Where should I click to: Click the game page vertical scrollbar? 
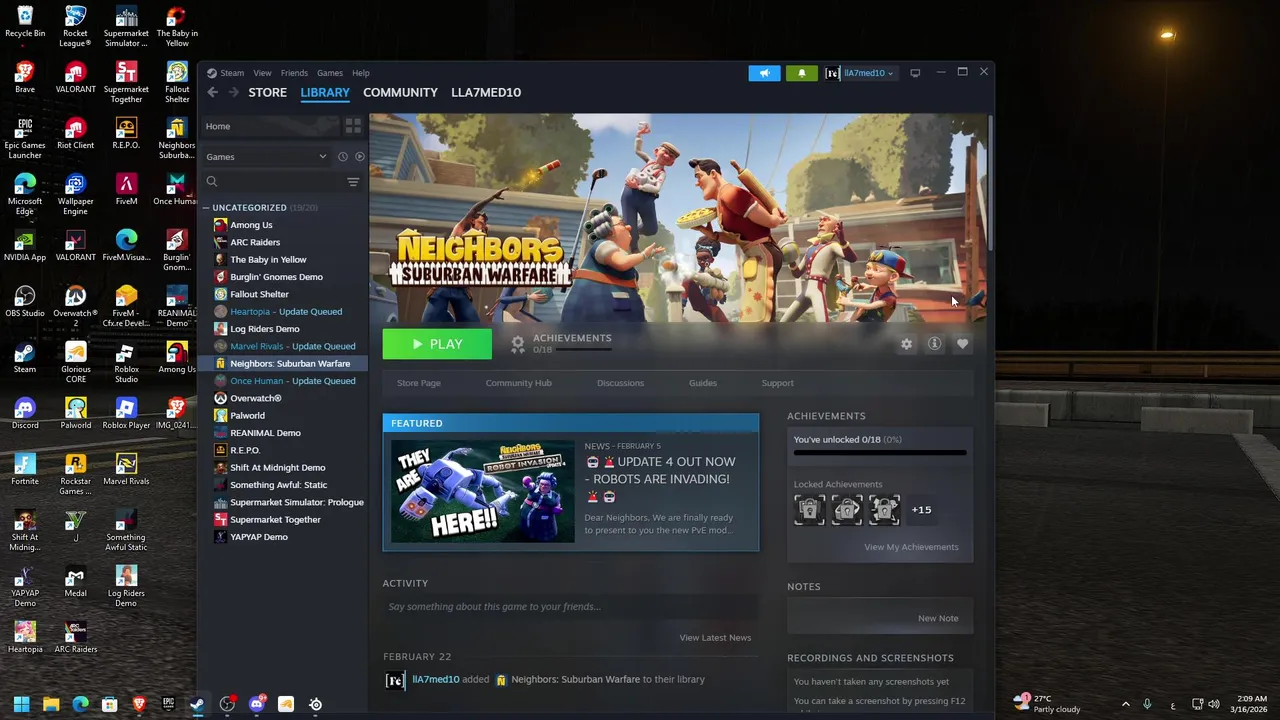click(x=990, y=184)
